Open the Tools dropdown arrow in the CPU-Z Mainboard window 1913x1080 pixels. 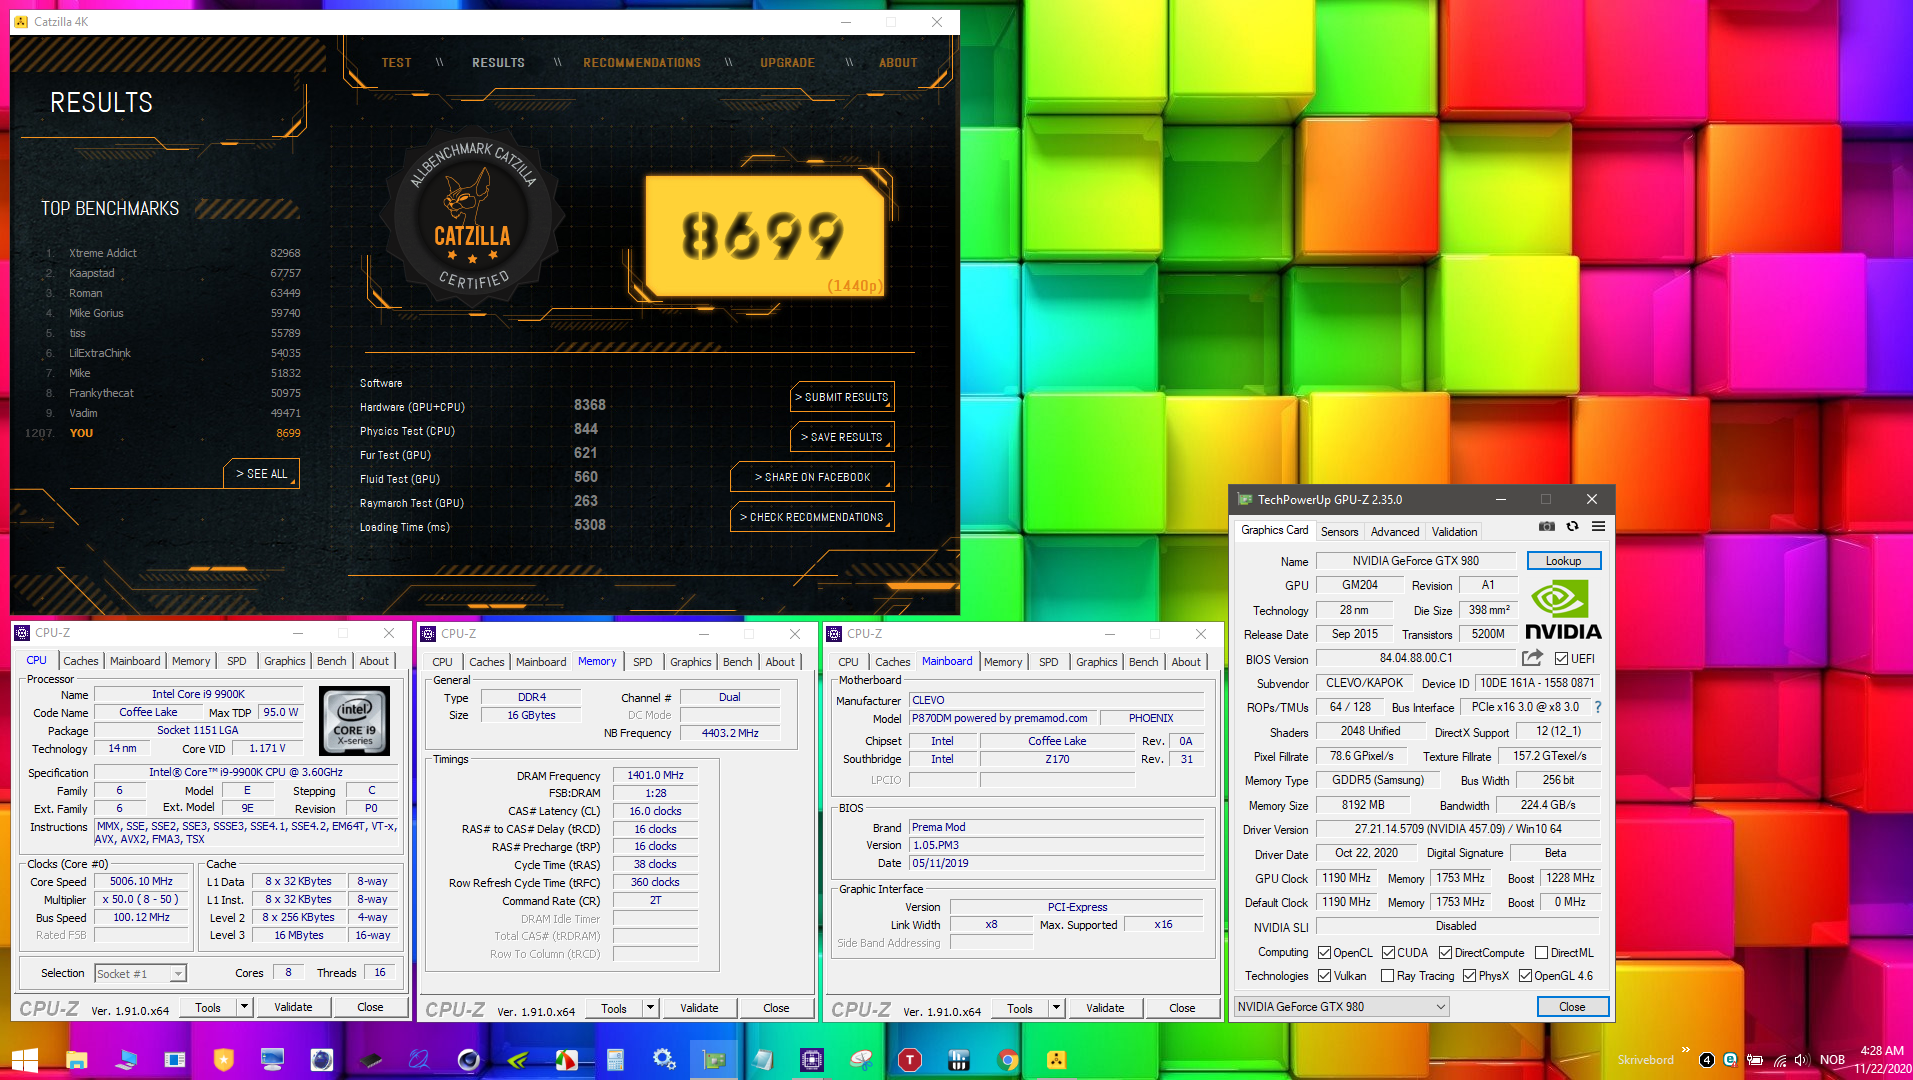pos(1056,1008)
